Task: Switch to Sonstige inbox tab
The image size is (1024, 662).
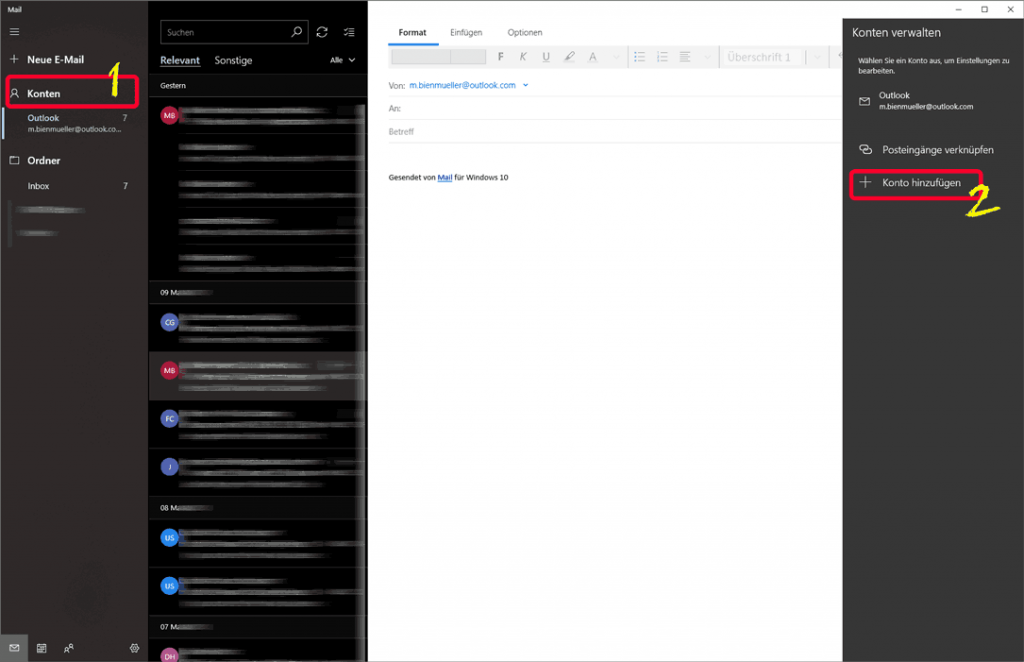Action: coord(233,61)
